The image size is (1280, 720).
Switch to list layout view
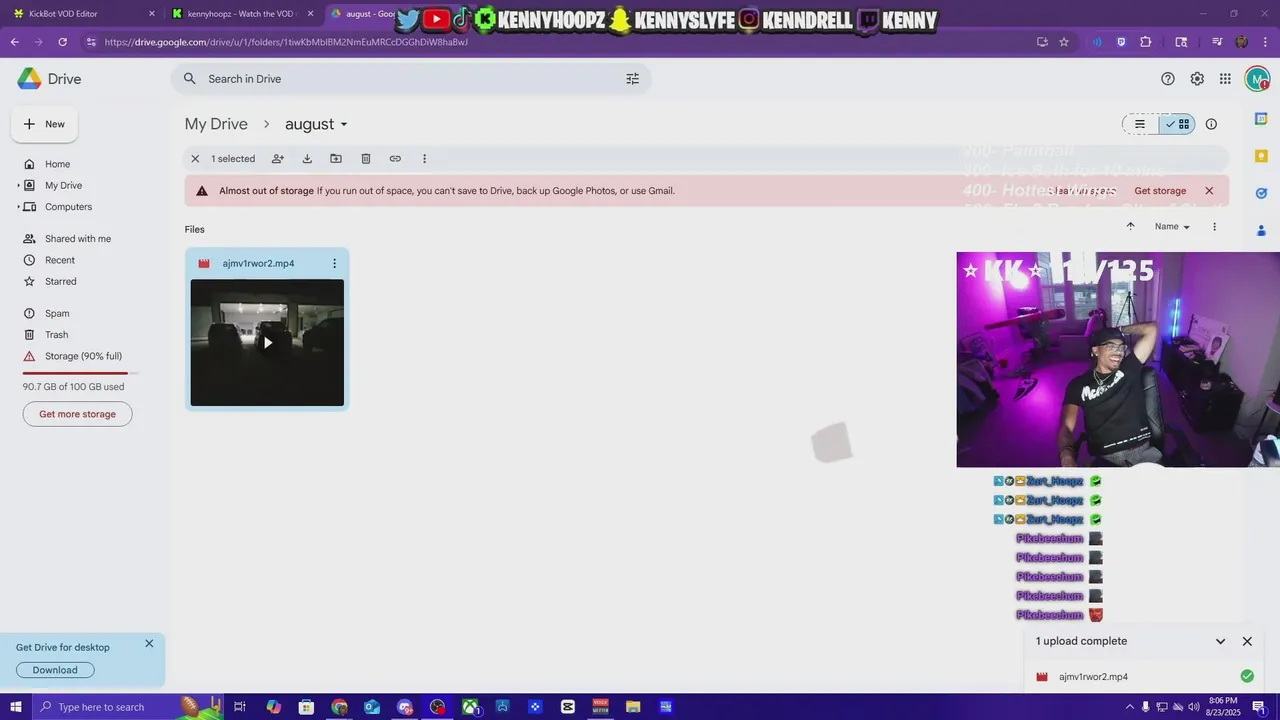(1140, 124)
